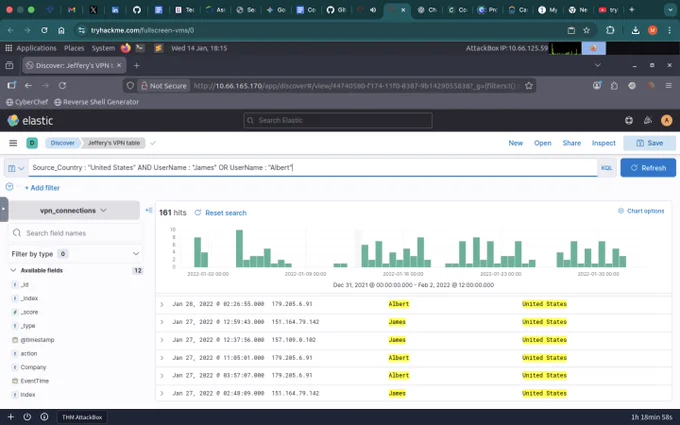Select the @timestamp field in sidebar
This screenshot has height=425, width=680.
pyautogui.click(x=37, y=340)
